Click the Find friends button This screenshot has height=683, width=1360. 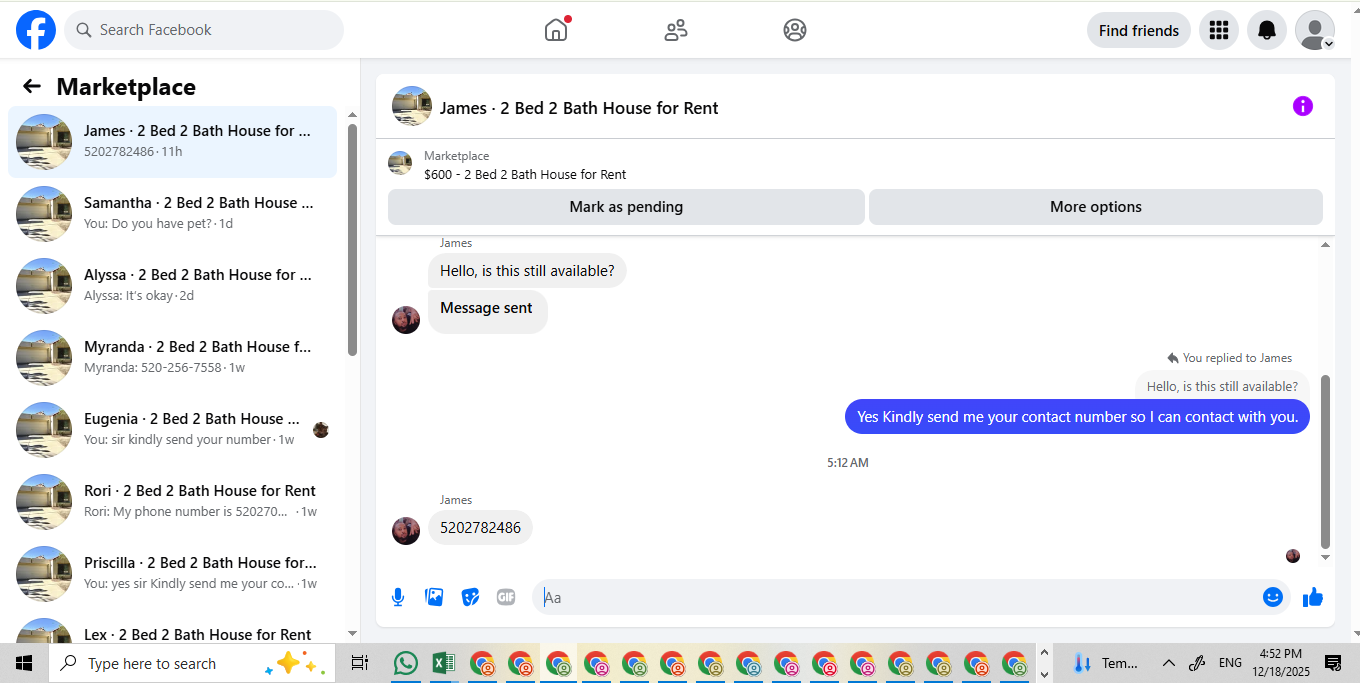(x=1139, y=30)
